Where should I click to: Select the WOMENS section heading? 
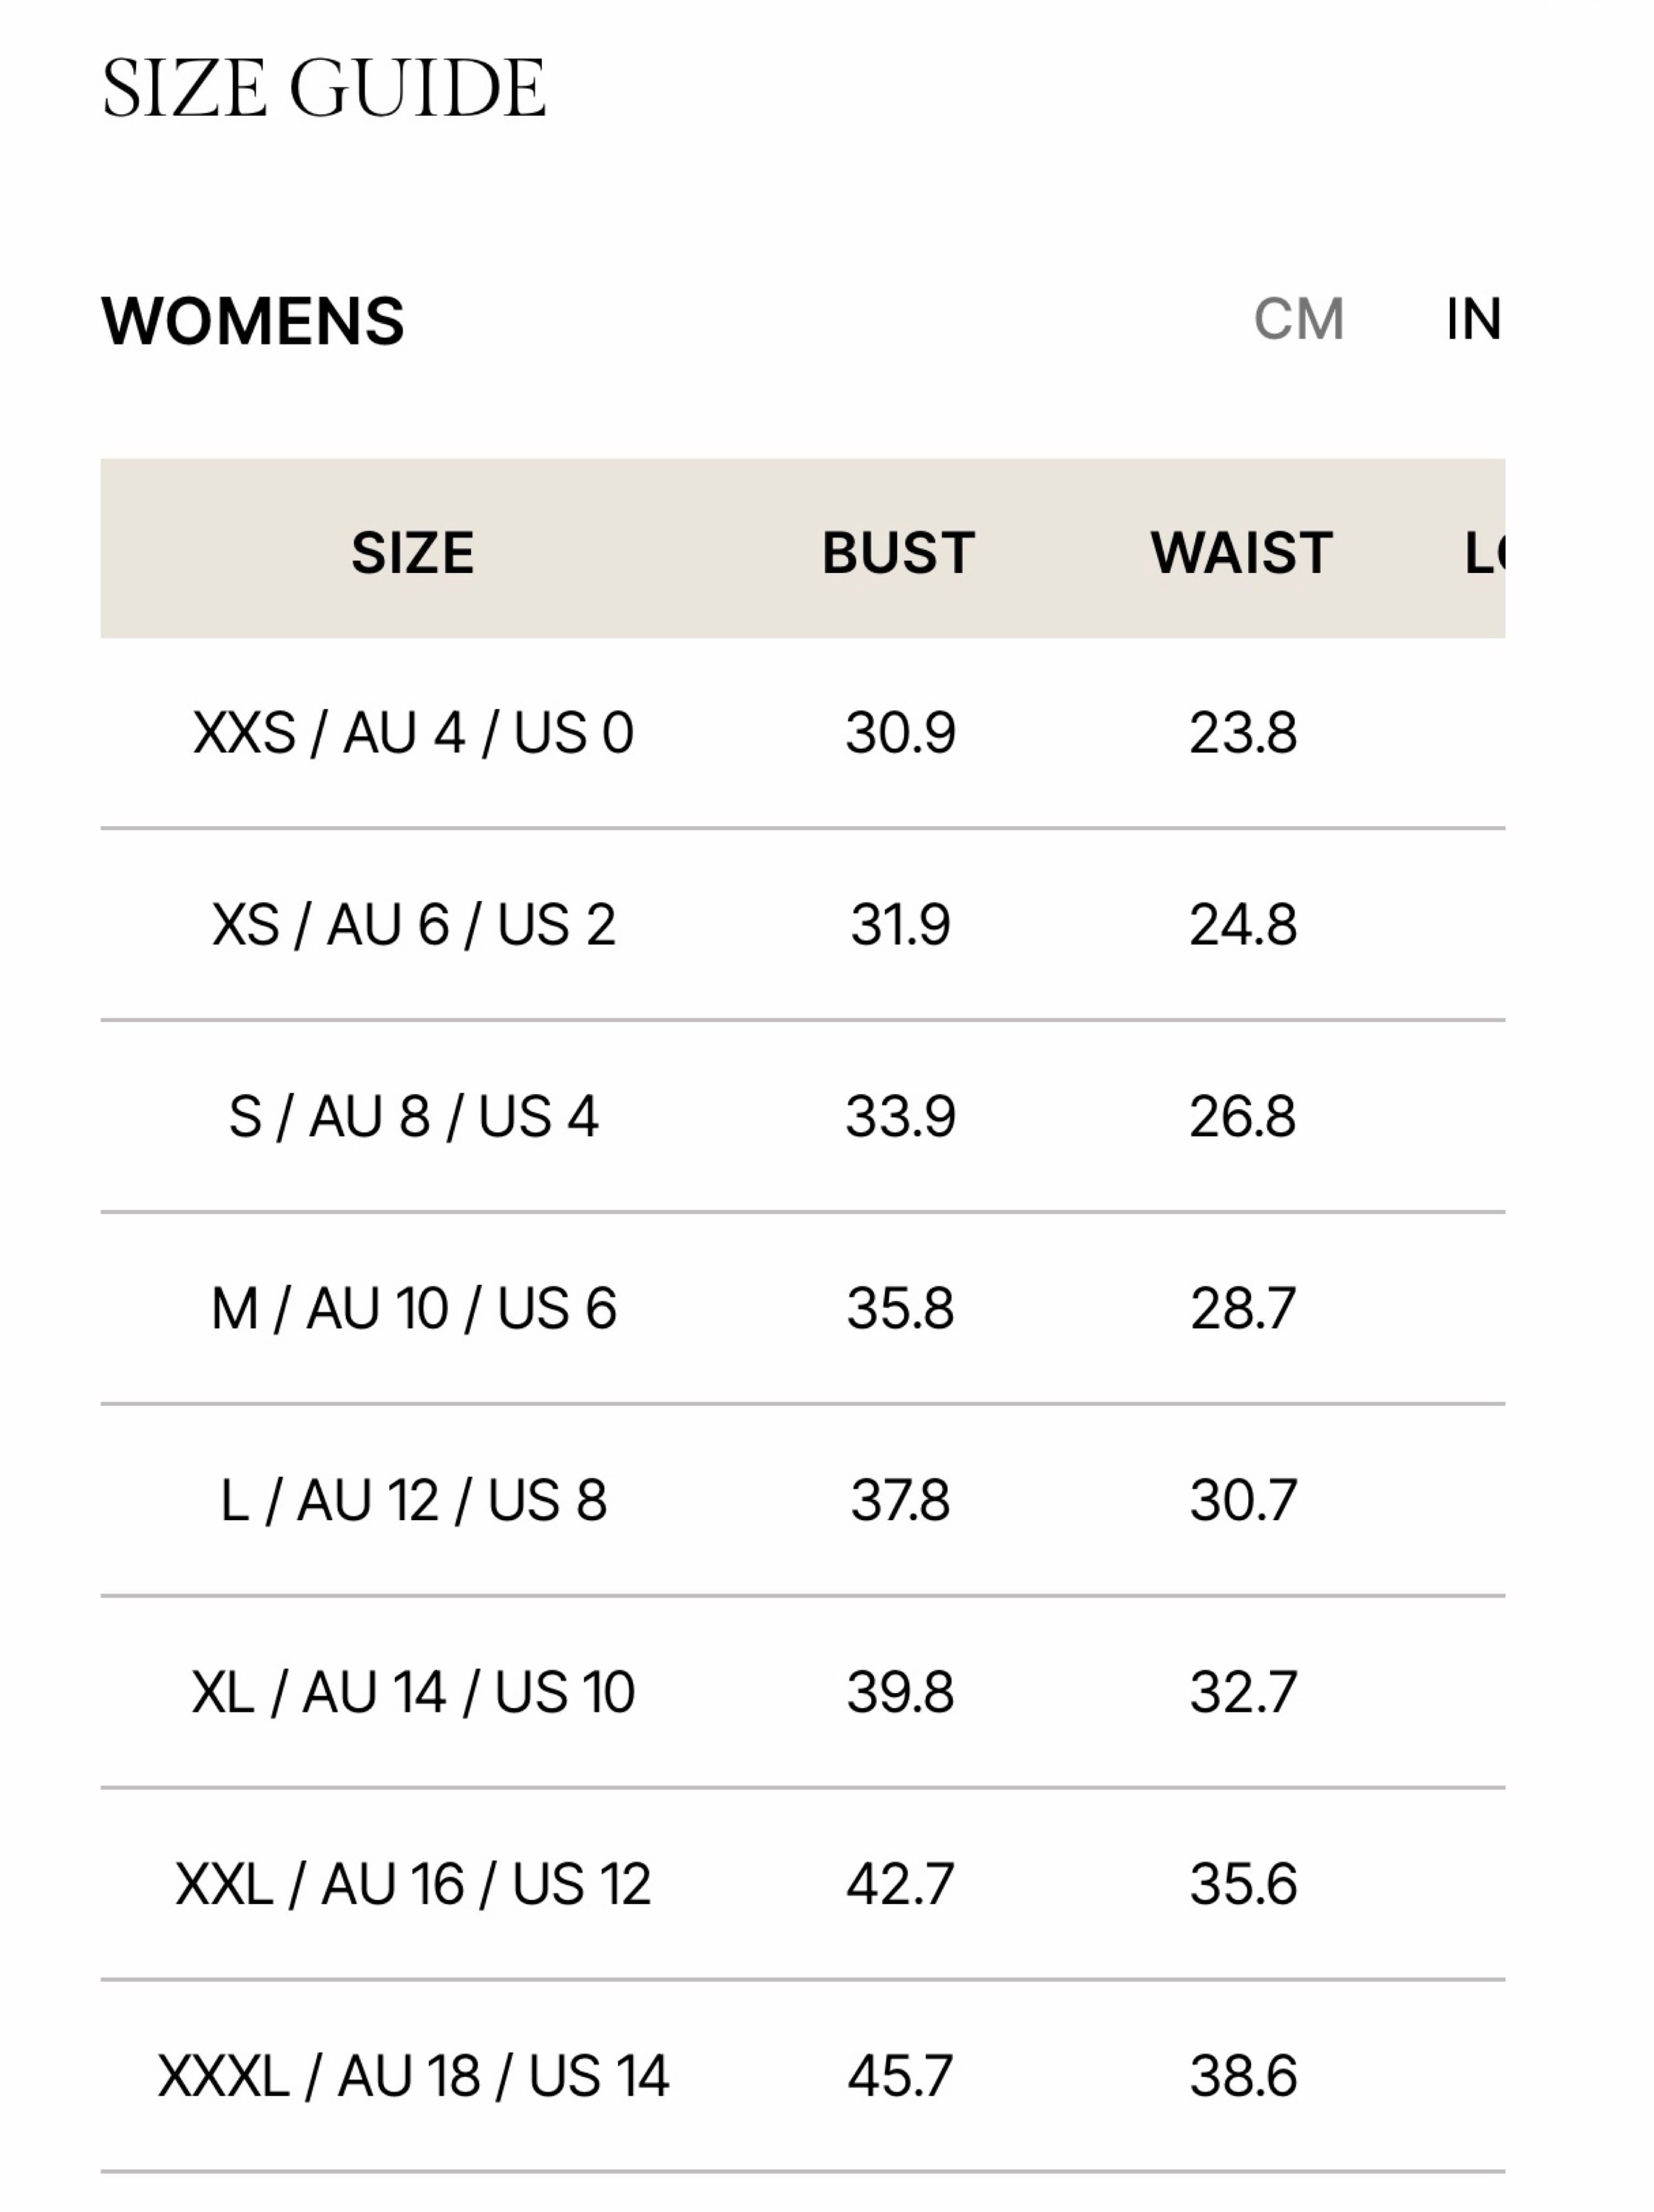click(x=253, y=321)
